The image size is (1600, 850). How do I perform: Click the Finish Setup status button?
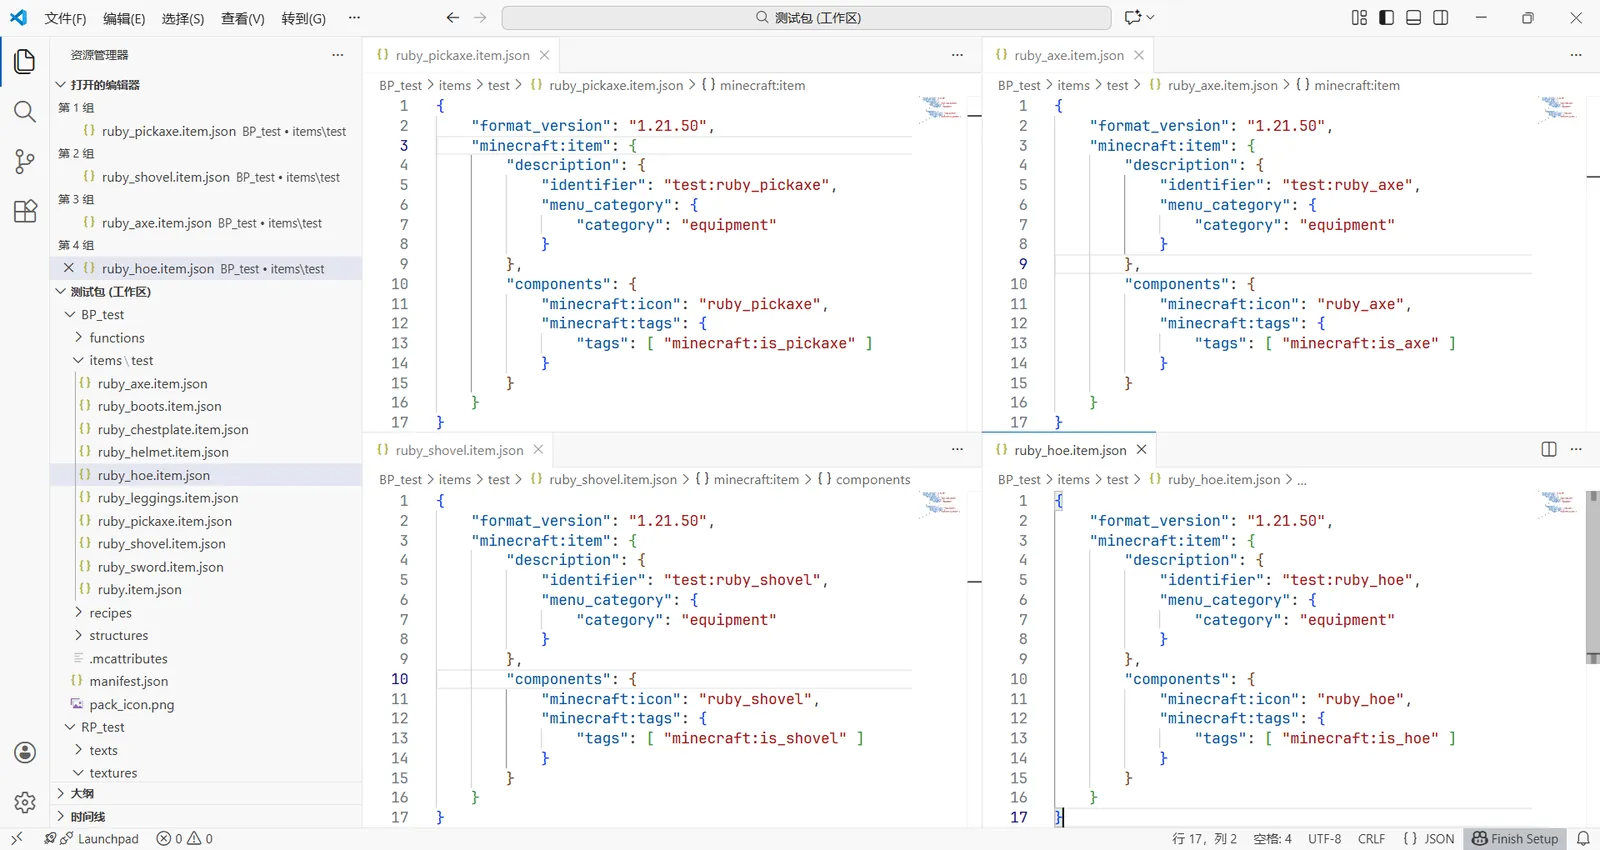point(1515,839)
